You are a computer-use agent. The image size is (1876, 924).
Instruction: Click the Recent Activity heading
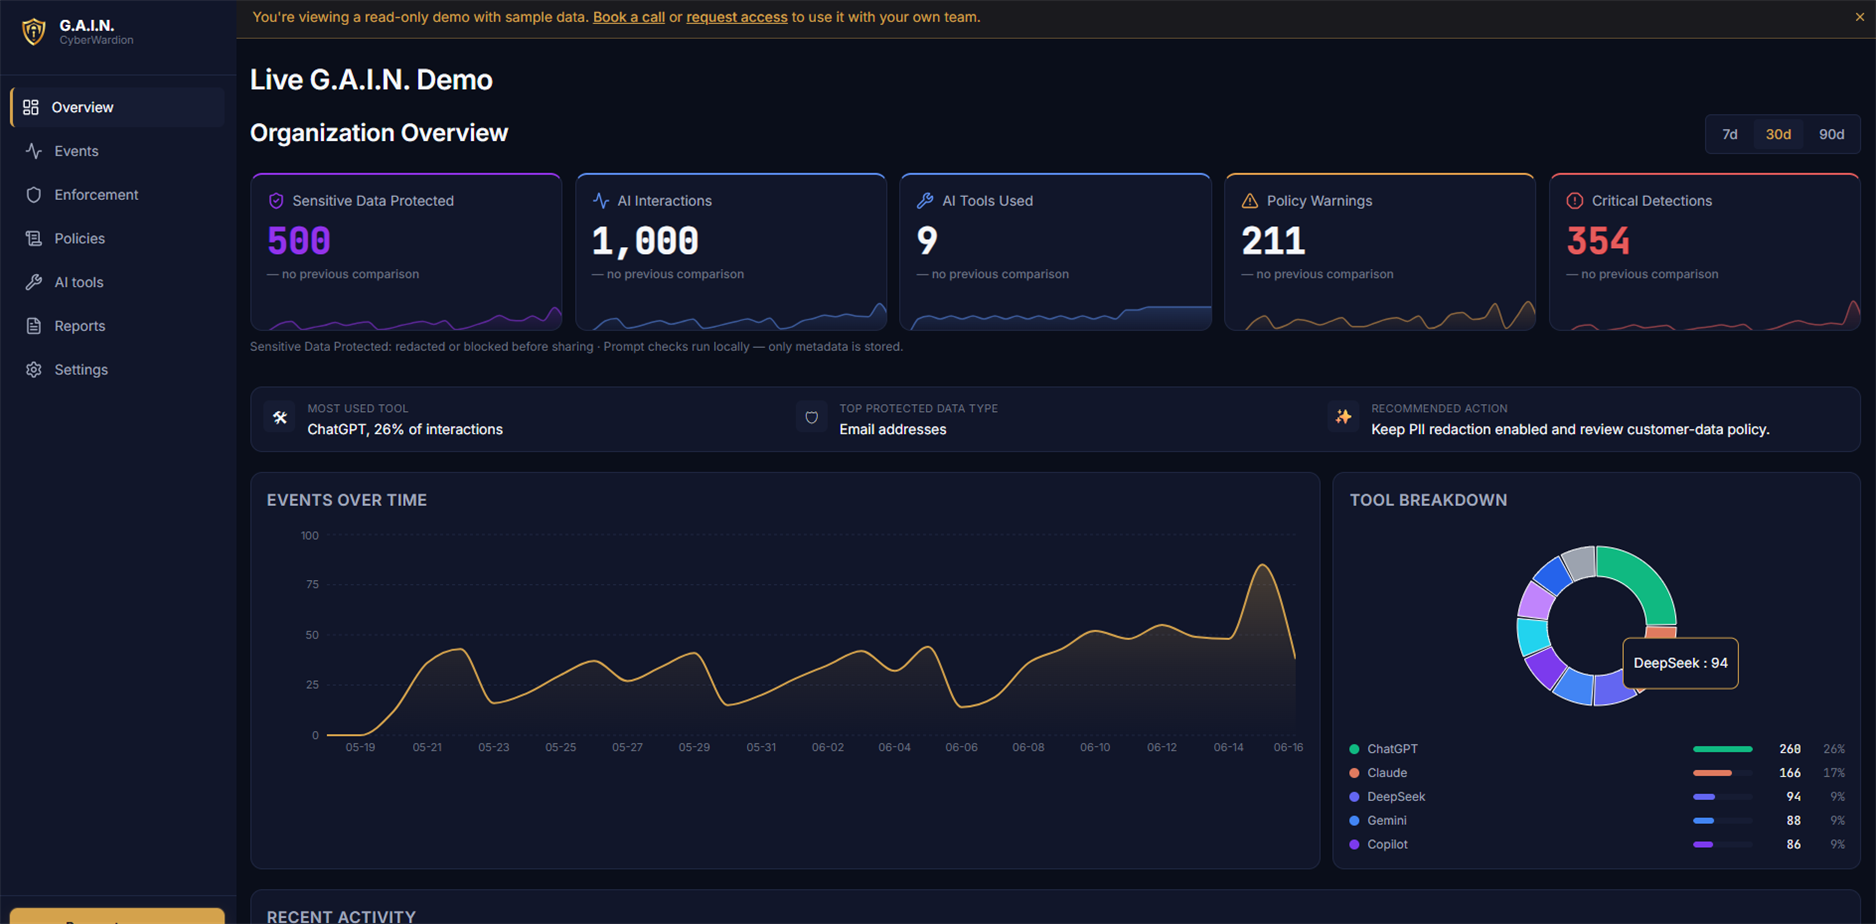point(341,916)
